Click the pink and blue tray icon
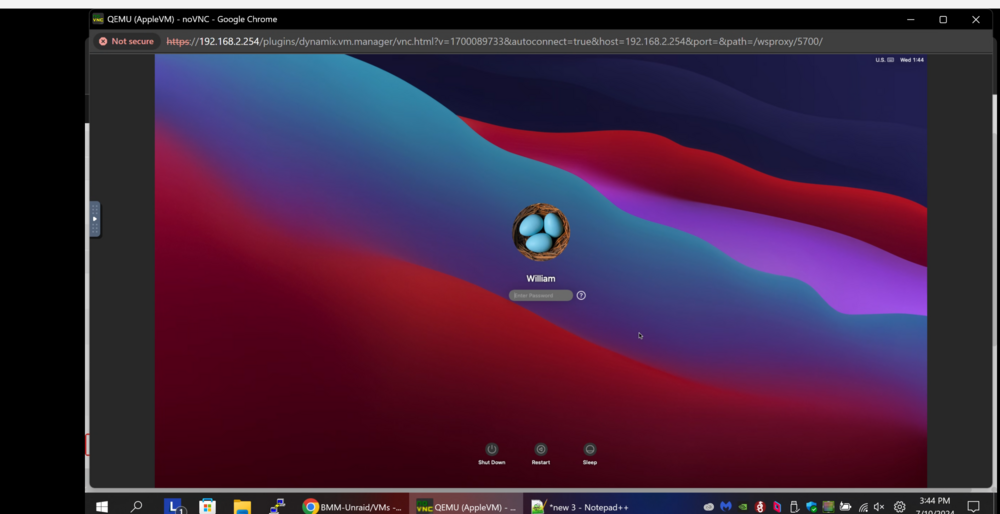The height and width of the screenshot is (514, 1000). click(x=777, y=507)
